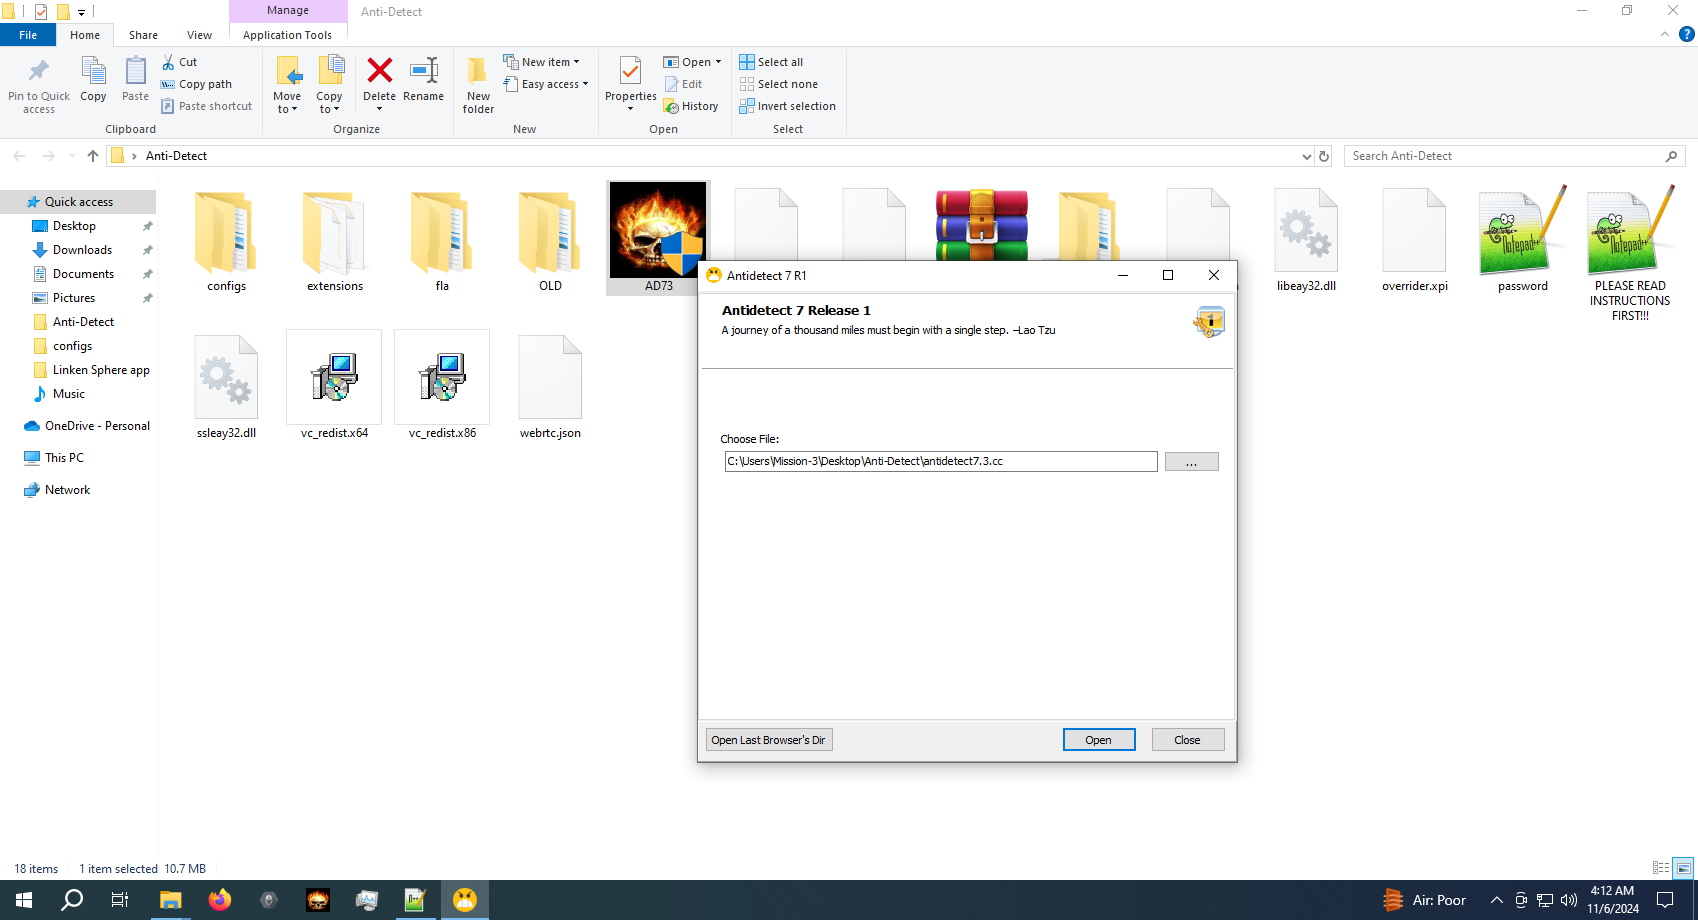Select the vc_redist.x64 installer file

(x=334, y=378)
